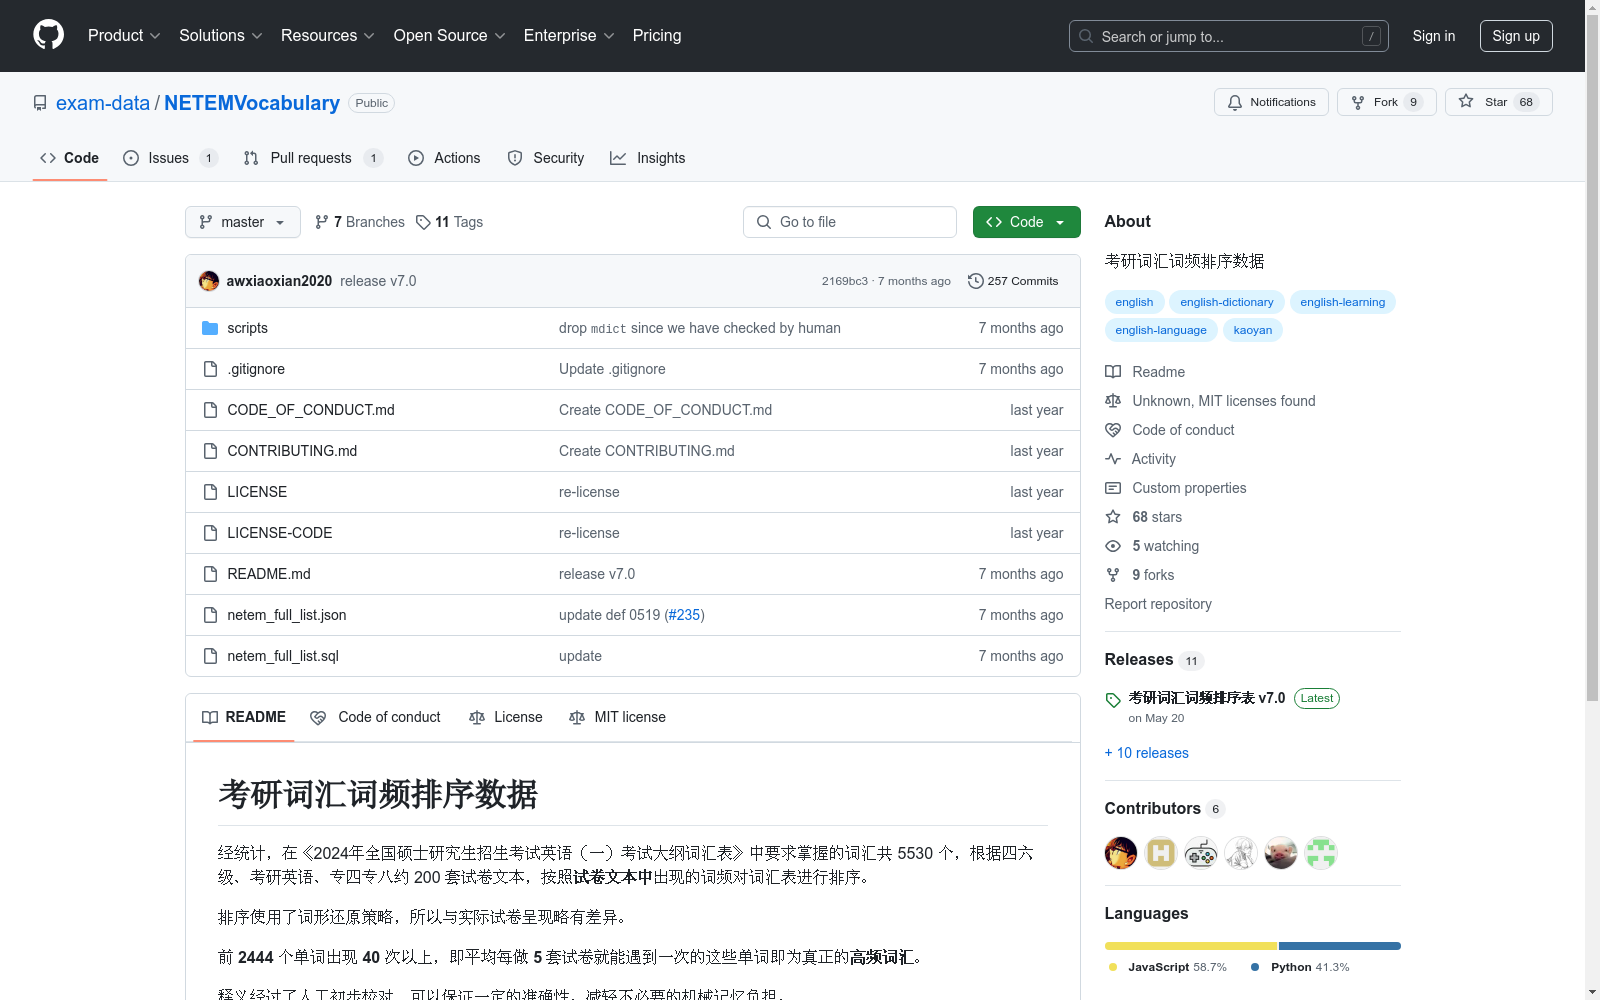Click the .gitignore file icon

(x=210, y=369)
